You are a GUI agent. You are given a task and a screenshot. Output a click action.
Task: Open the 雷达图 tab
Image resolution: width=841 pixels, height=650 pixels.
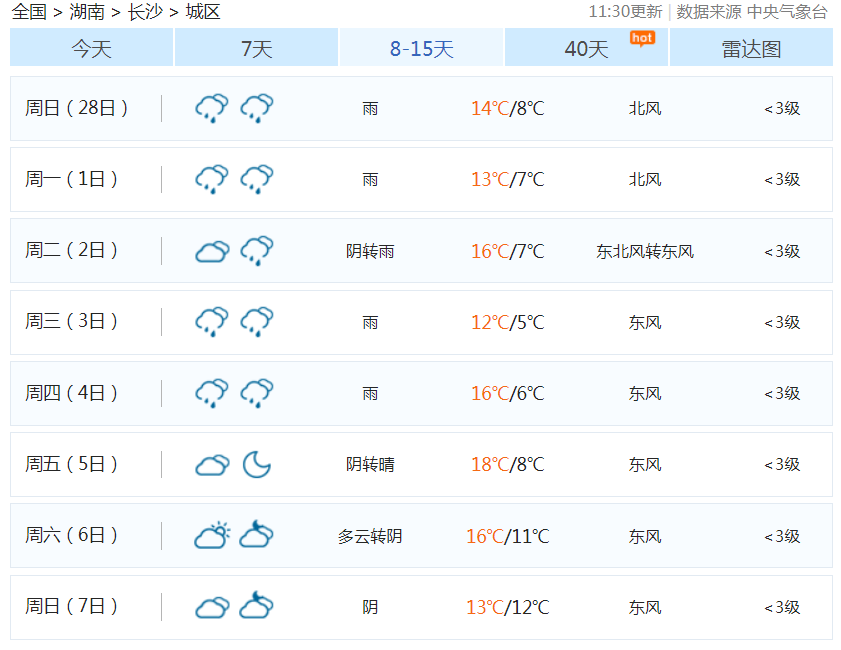[751, 47]
